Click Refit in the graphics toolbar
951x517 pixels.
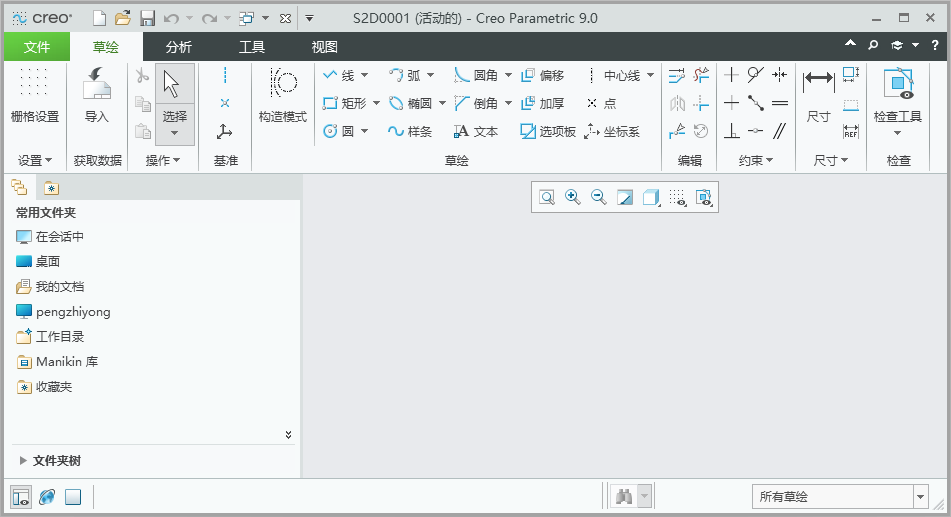tap(547, 197)
